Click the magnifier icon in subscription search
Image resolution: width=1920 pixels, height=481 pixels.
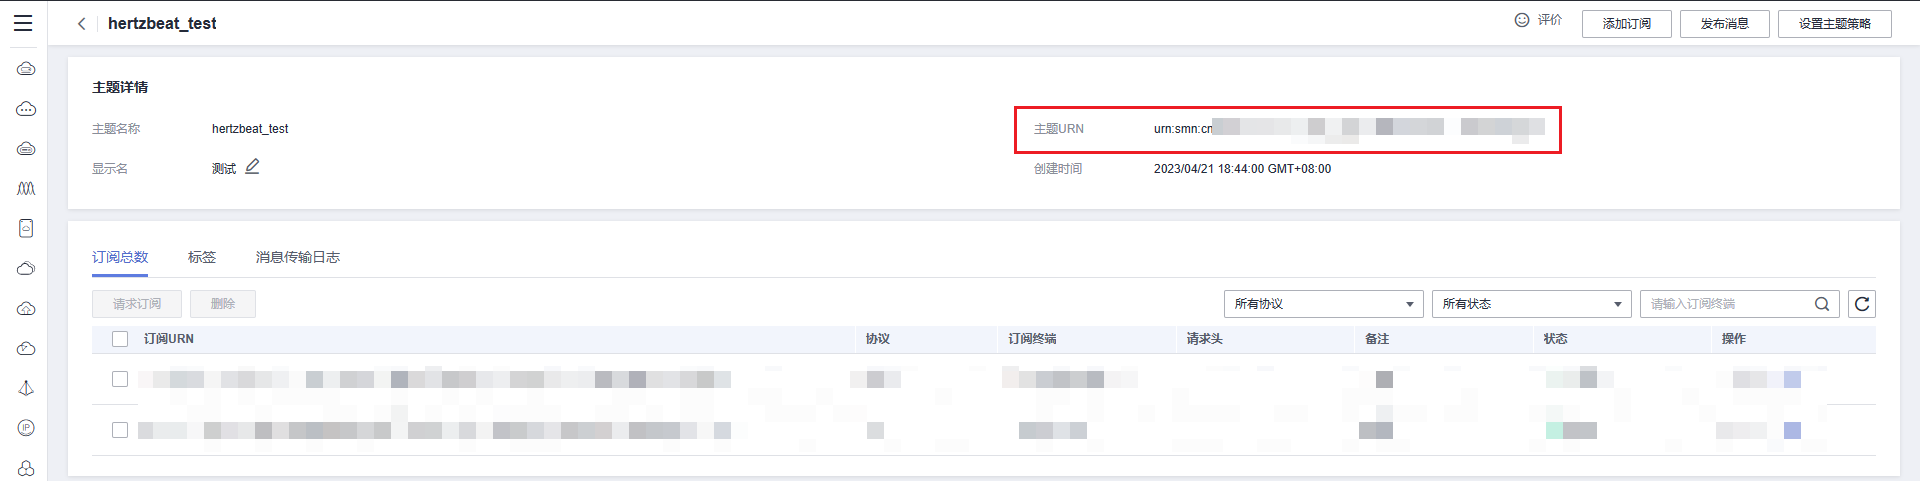pyautogui.click(x=1822, y=304)
